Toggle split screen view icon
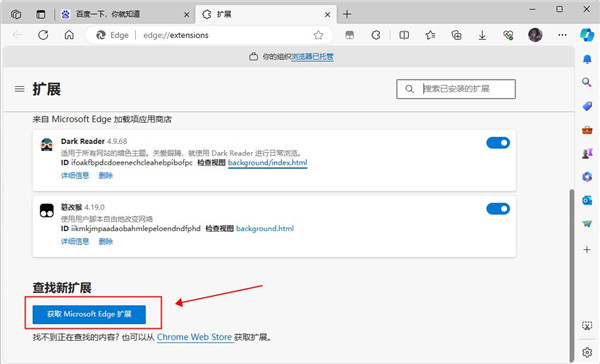 (x=404, y=35)
